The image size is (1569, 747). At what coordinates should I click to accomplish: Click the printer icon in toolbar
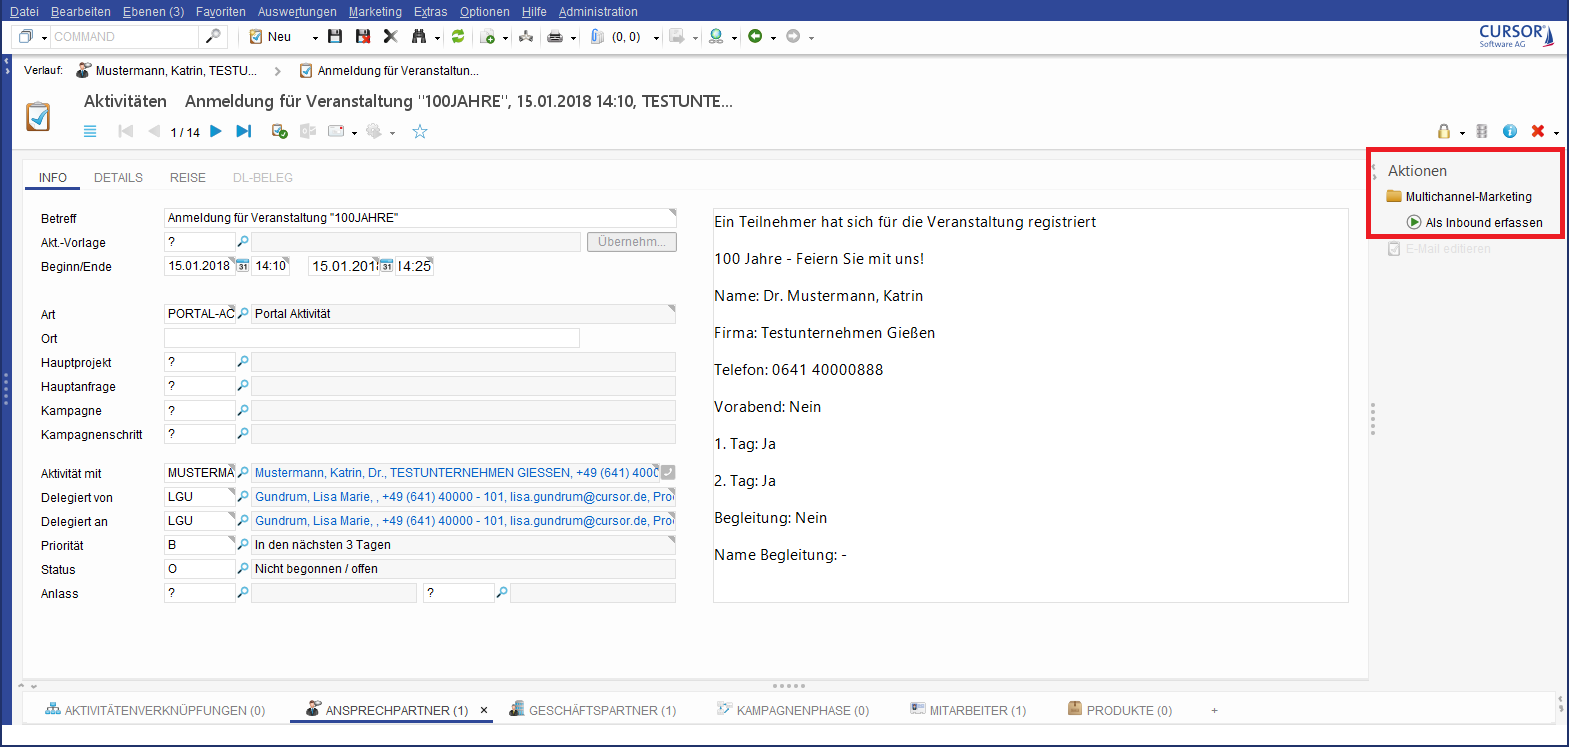[x=555, y=37]
